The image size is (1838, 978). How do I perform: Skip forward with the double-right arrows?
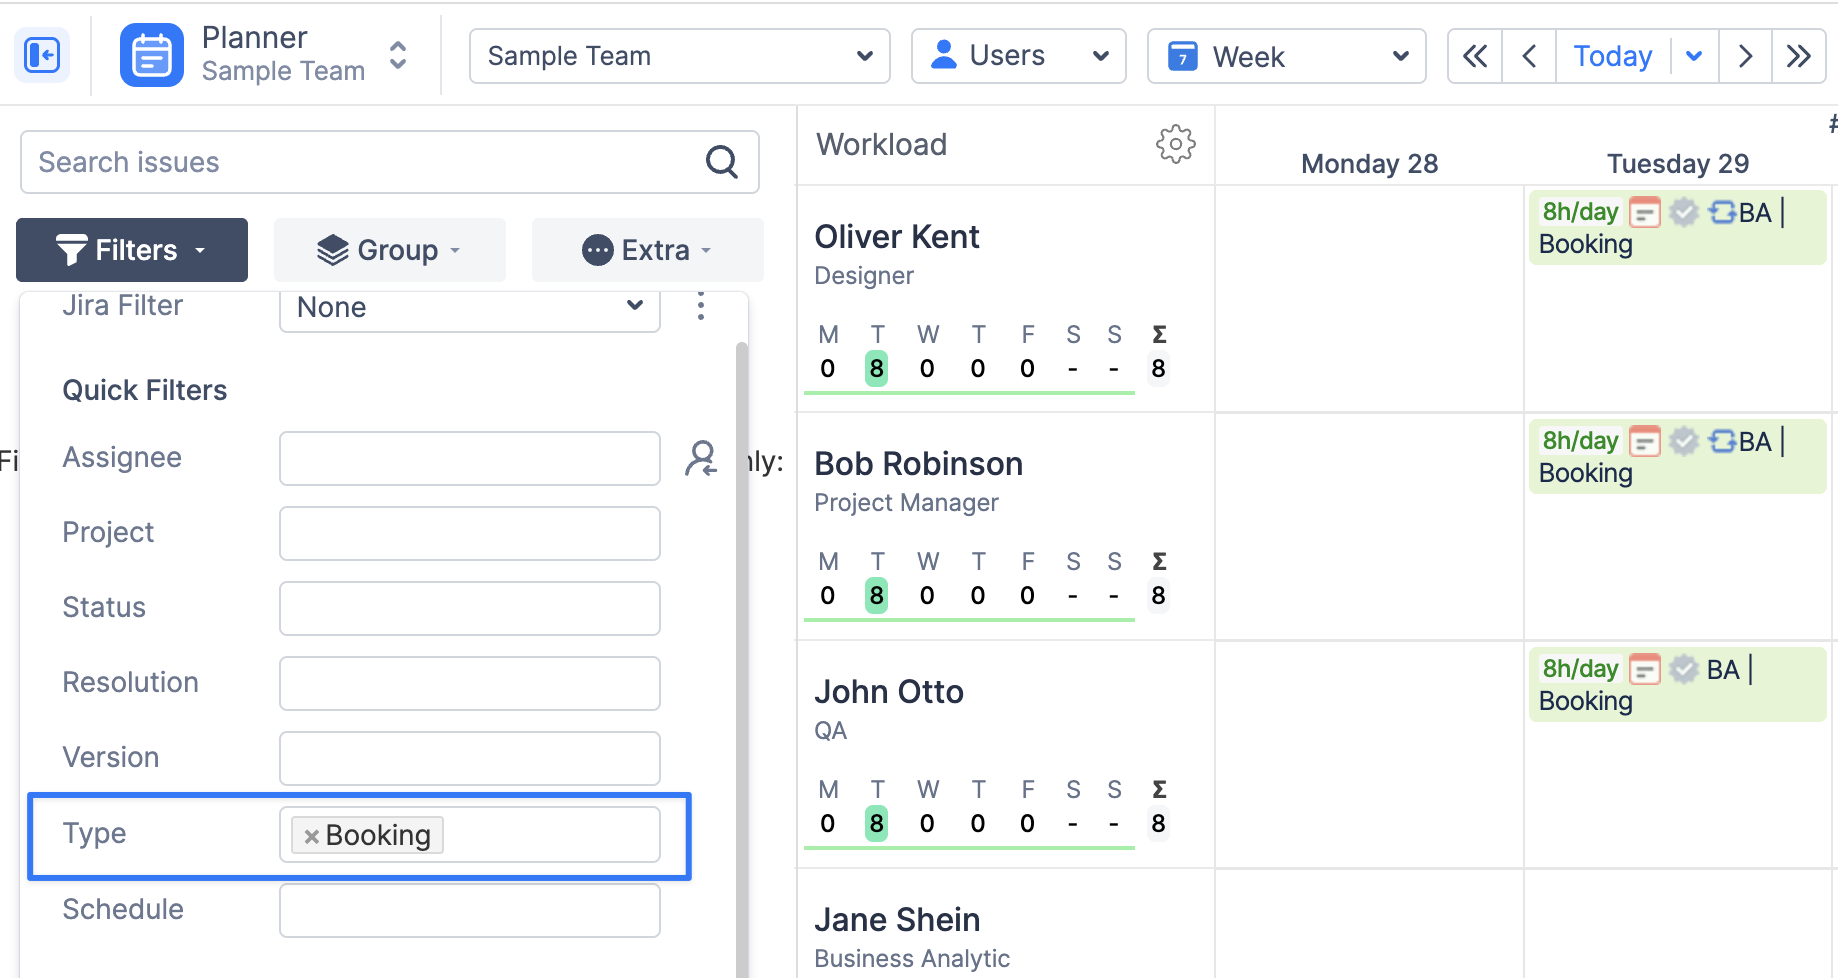click(x=1798, y=56)
